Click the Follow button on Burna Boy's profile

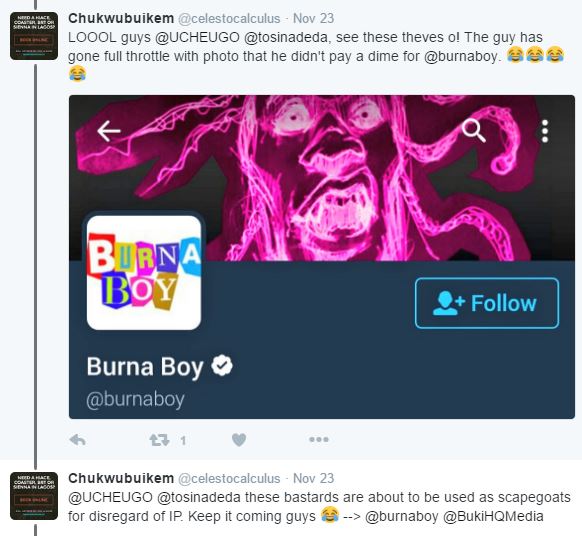tap(487, 303)
